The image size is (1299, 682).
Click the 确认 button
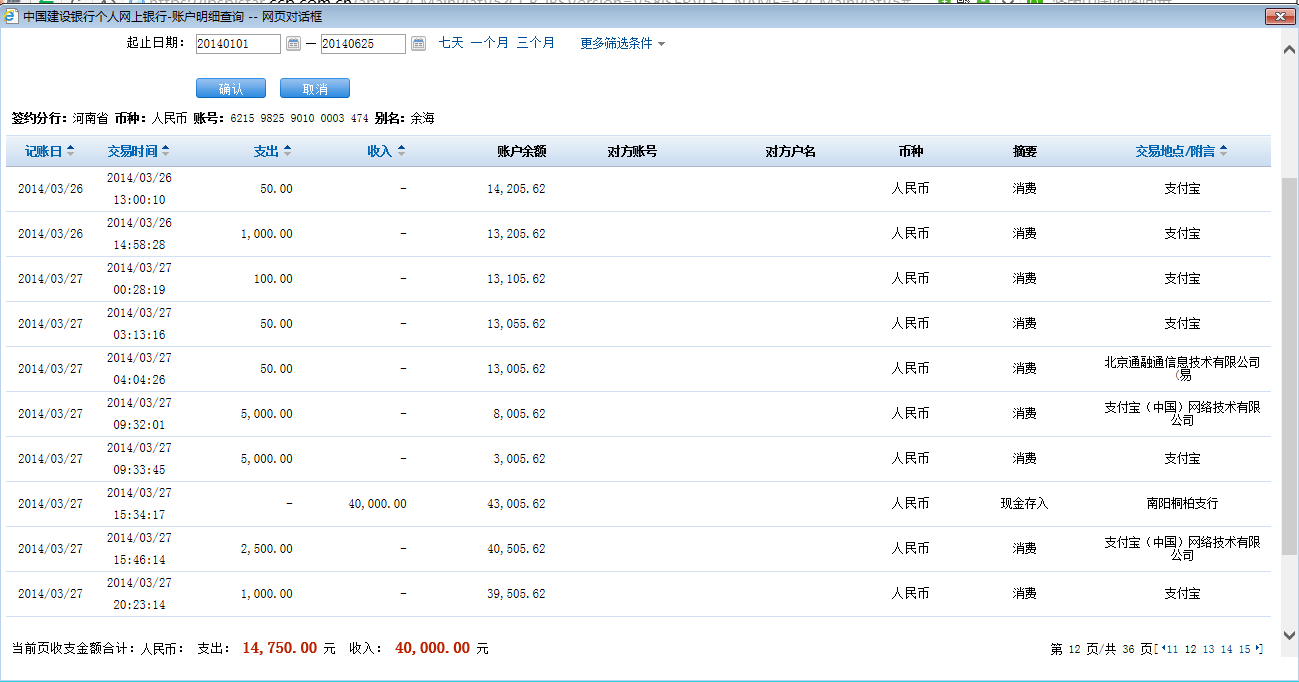(x=231, y=89)
